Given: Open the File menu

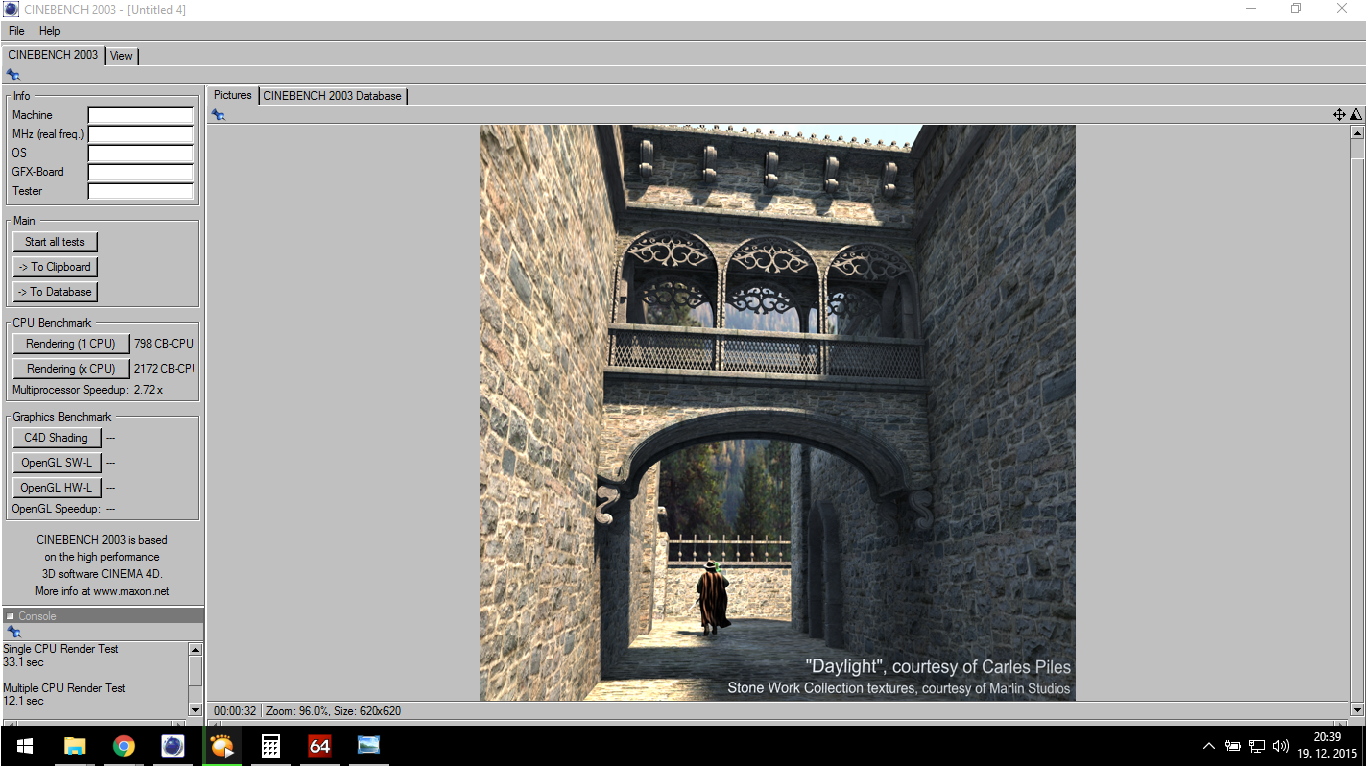Looking at the screenshot, I should tap(17, 31).
